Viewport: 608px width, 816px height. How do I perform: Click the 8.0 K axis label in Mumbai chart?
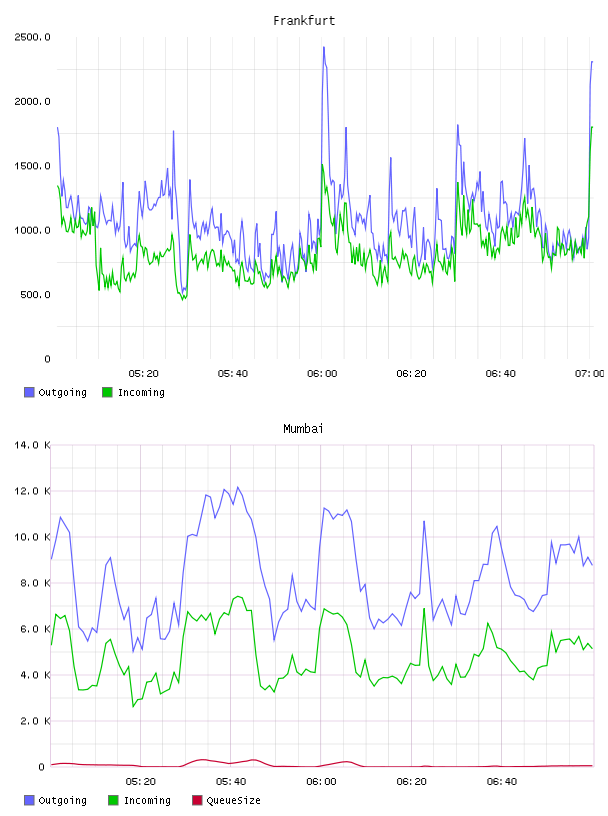coord(35,583)
